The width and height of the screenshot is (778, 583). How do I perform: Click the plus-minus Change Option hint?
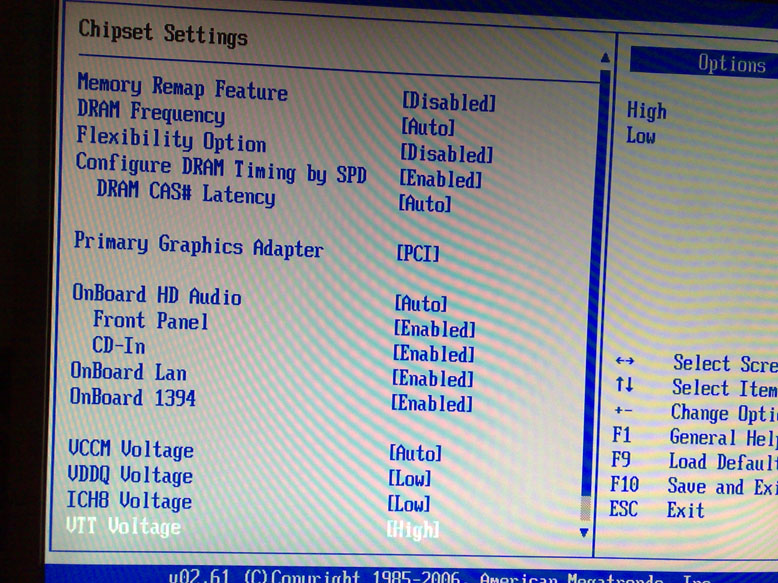tap(623, 411)
